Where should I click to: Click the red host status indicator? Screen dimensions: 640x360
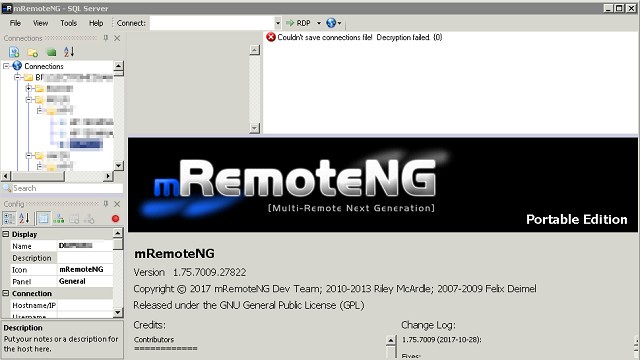(116, 219)
